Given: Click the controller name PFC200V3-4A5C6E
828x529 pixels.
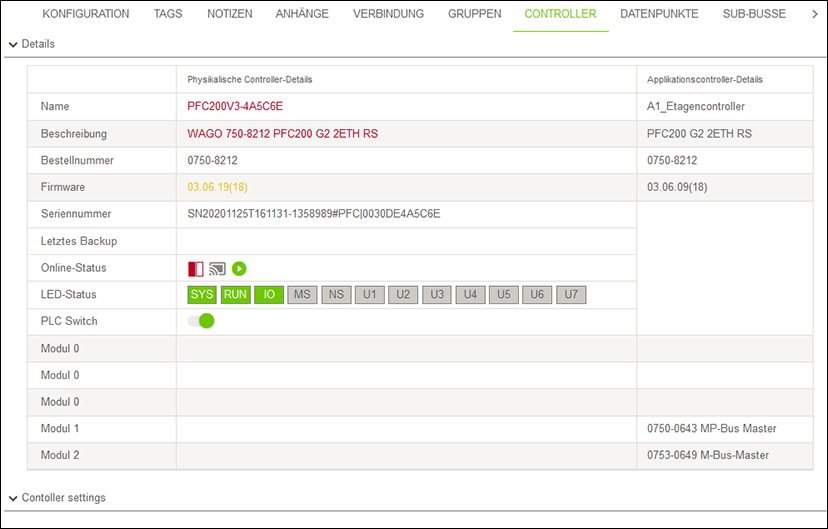Looking at the screenshot, I should [235, 106].
